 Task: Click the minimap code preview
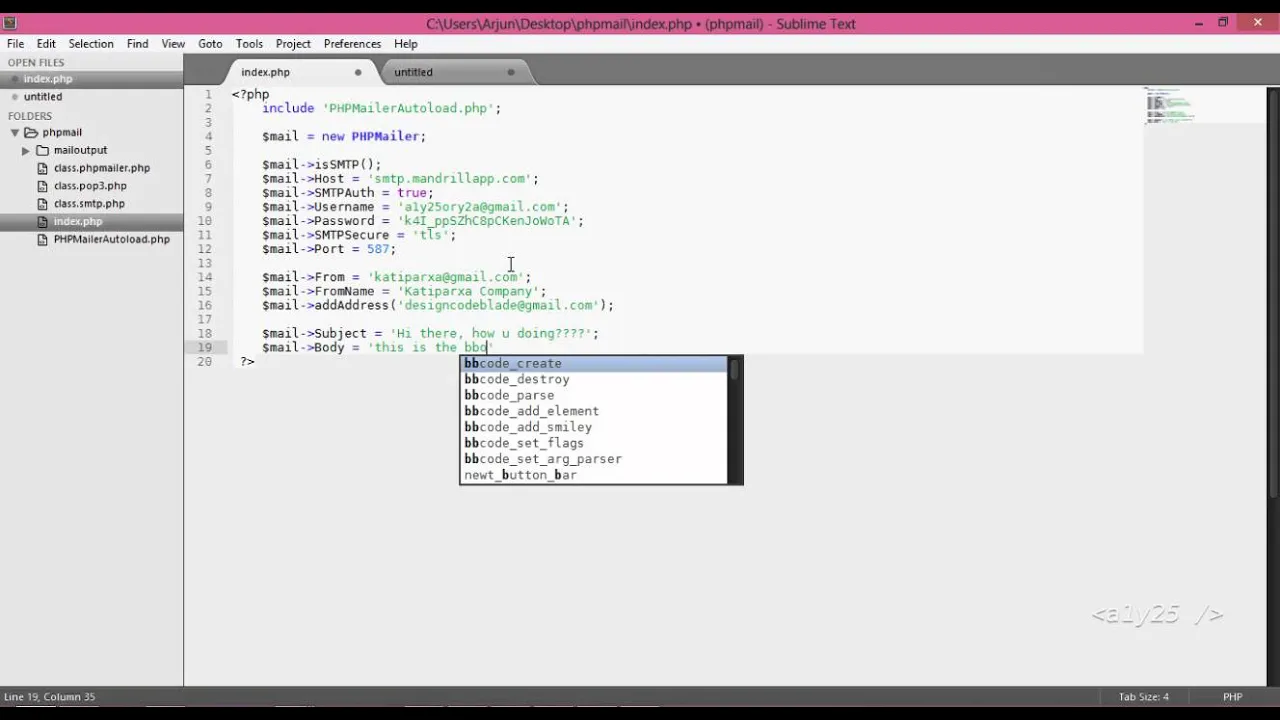click(1168, 105)
